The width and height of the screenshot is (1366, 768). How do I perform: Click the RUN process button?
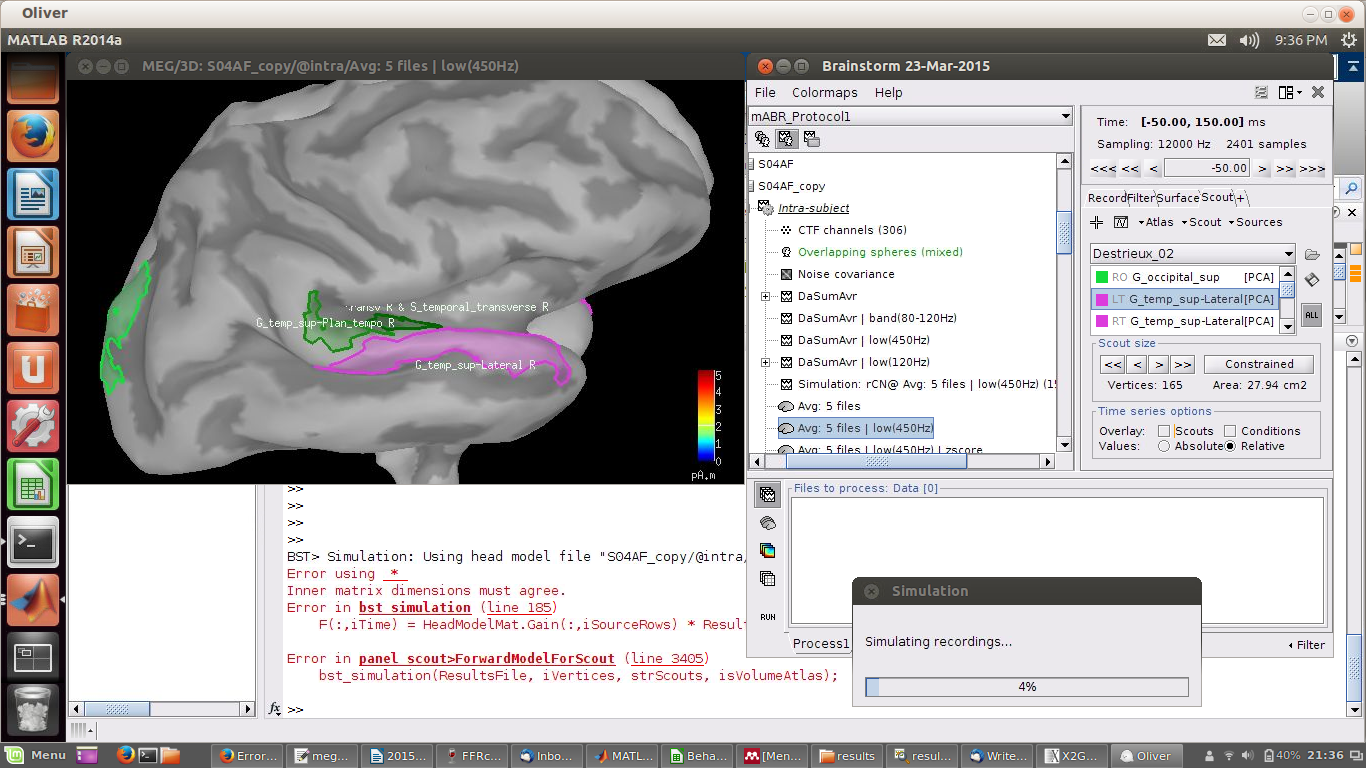tap(767, 617)
